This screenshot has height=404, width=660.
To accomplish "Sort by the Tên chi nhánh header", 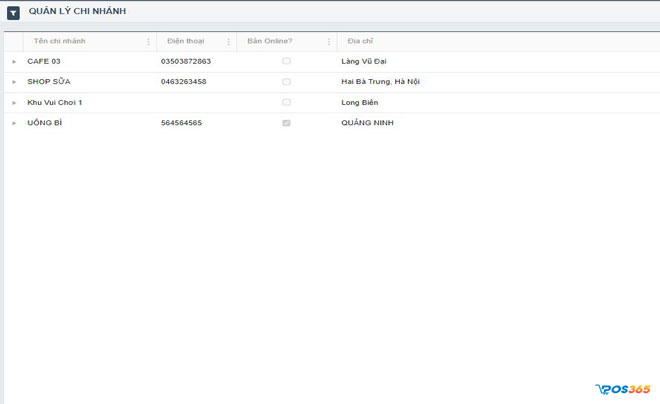I will coord(59,41).
